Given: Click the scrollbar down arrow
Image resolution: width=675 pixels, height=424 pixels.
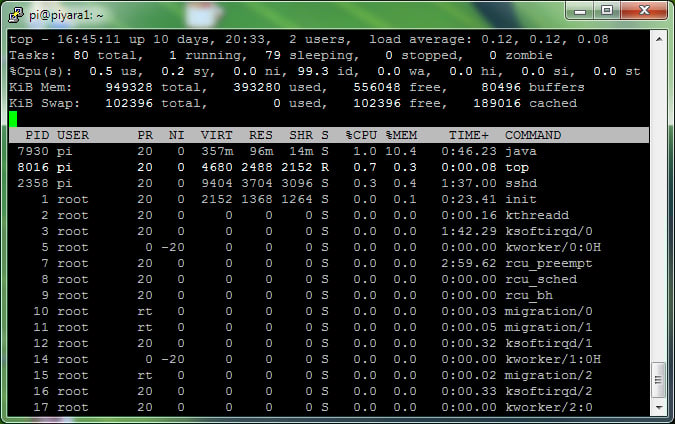Looking at the screenshot, I should (x=659, y=407).
